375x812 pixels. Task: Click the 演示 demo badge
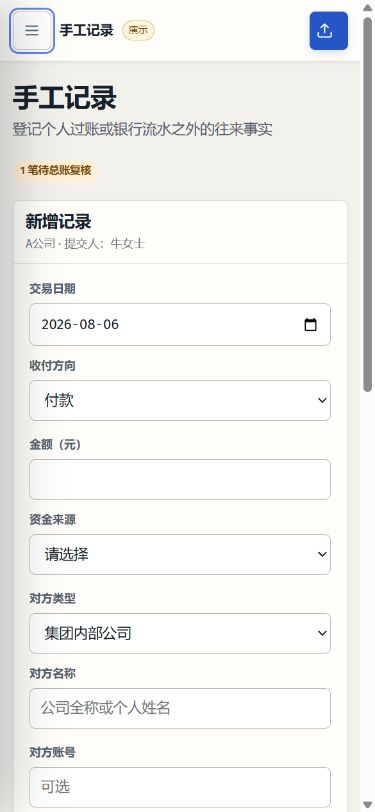click(138, 31)
